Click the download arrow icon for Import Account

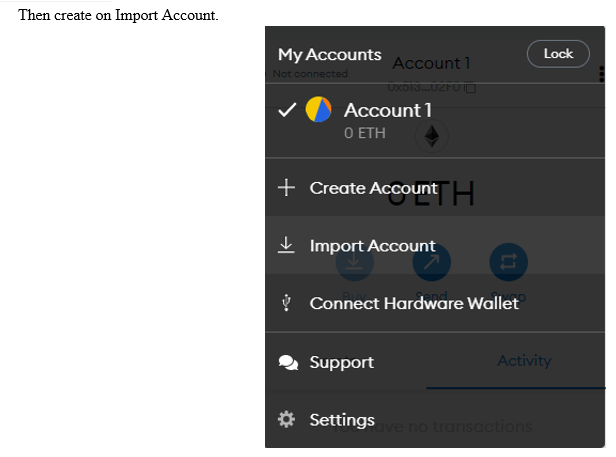click(x=286, y=245)
